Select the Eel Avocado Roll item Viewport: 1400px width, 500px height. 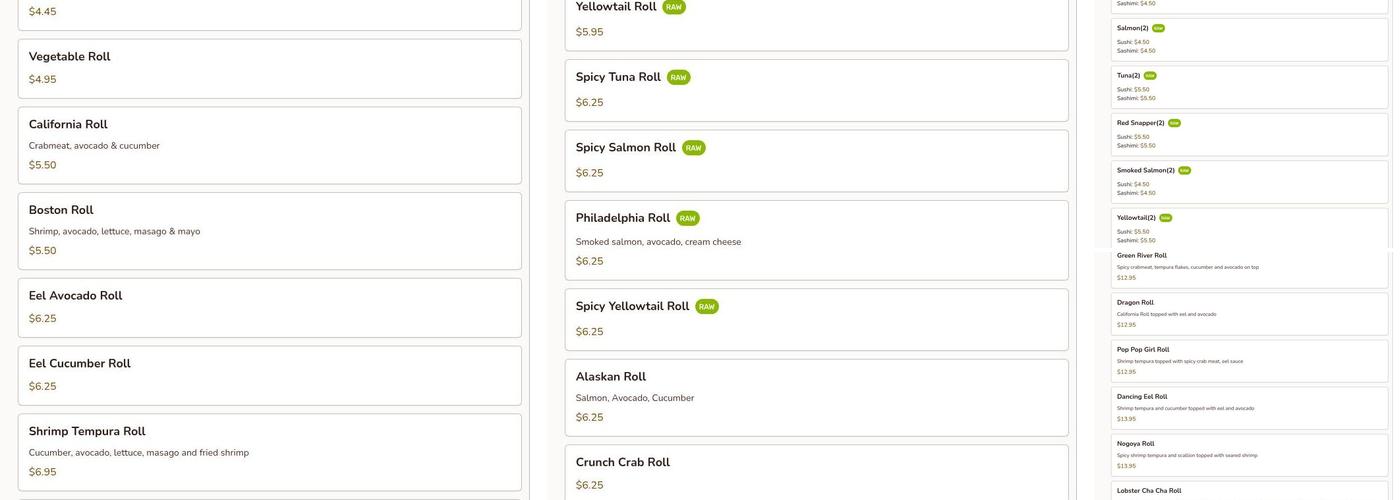click(x=269, y=307)
